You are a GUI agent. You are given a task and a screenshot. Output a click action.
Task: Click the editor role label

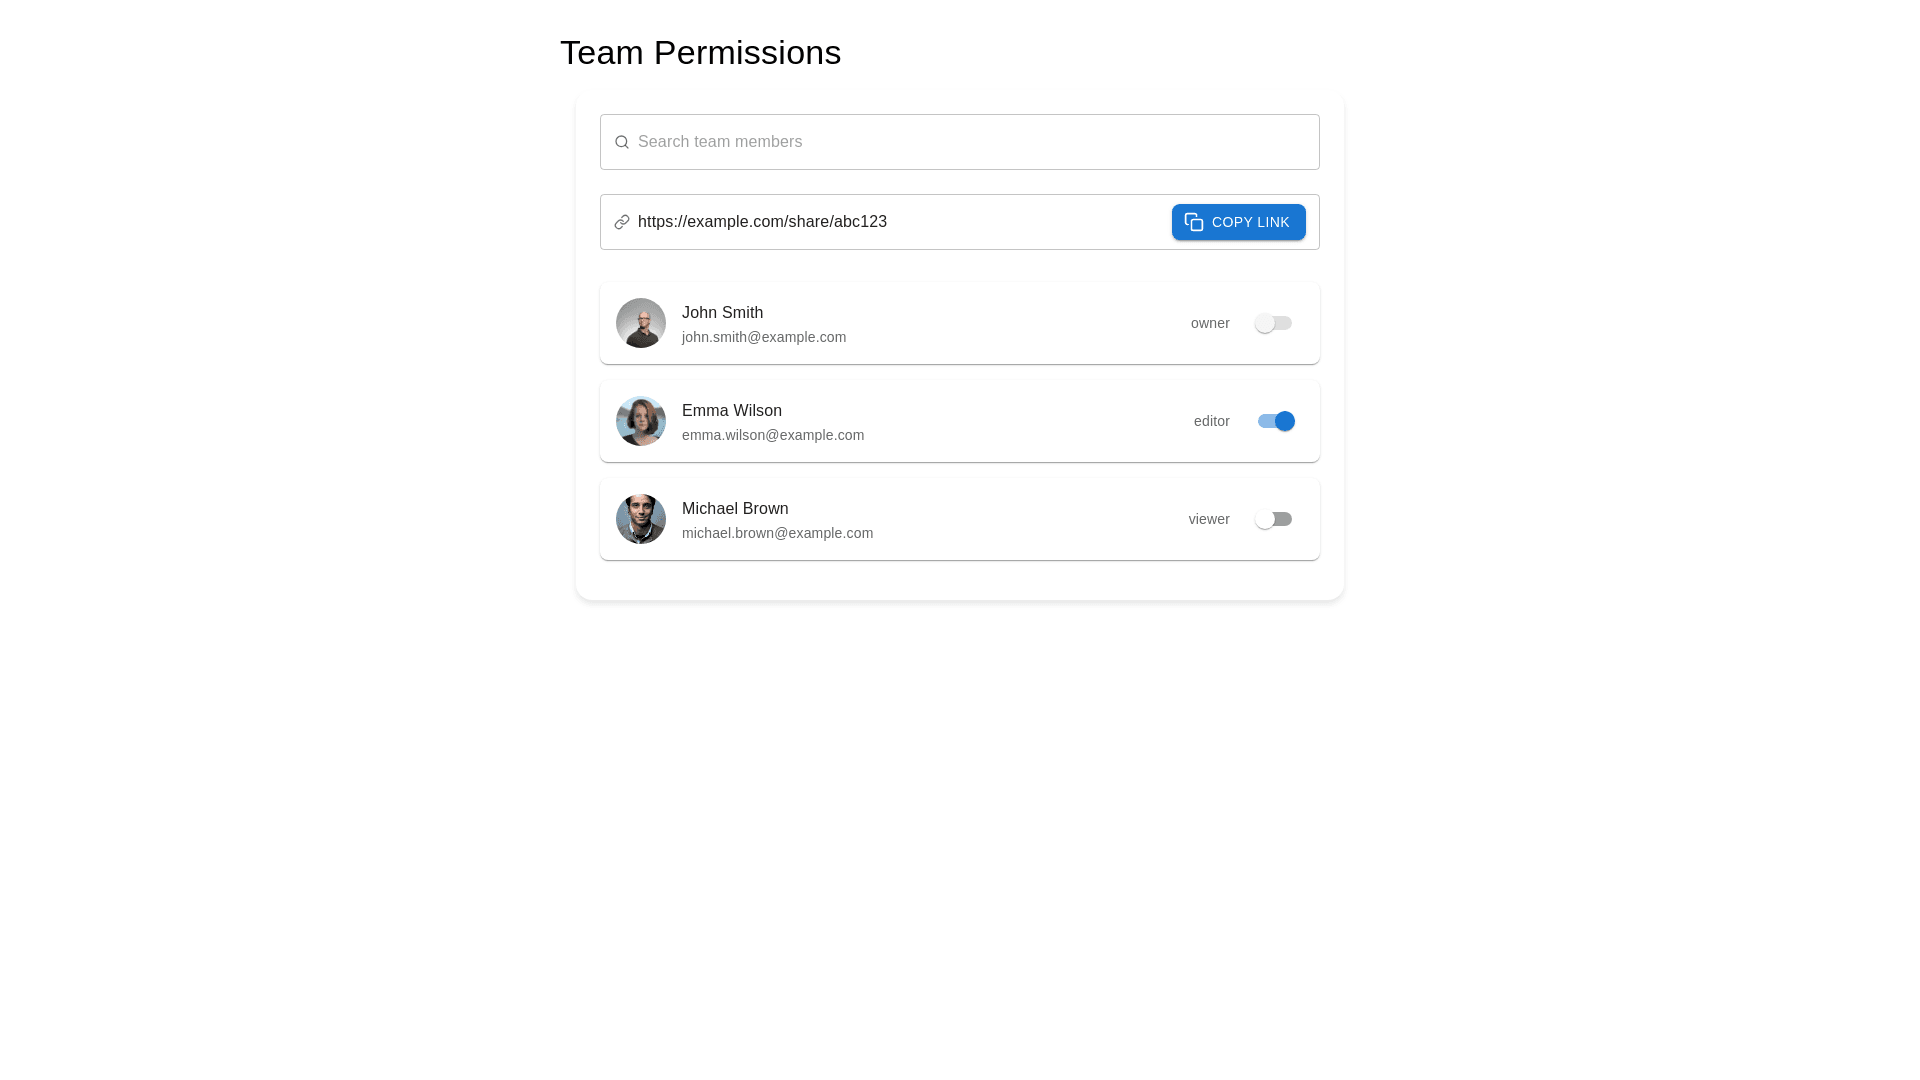[1211, 421]
